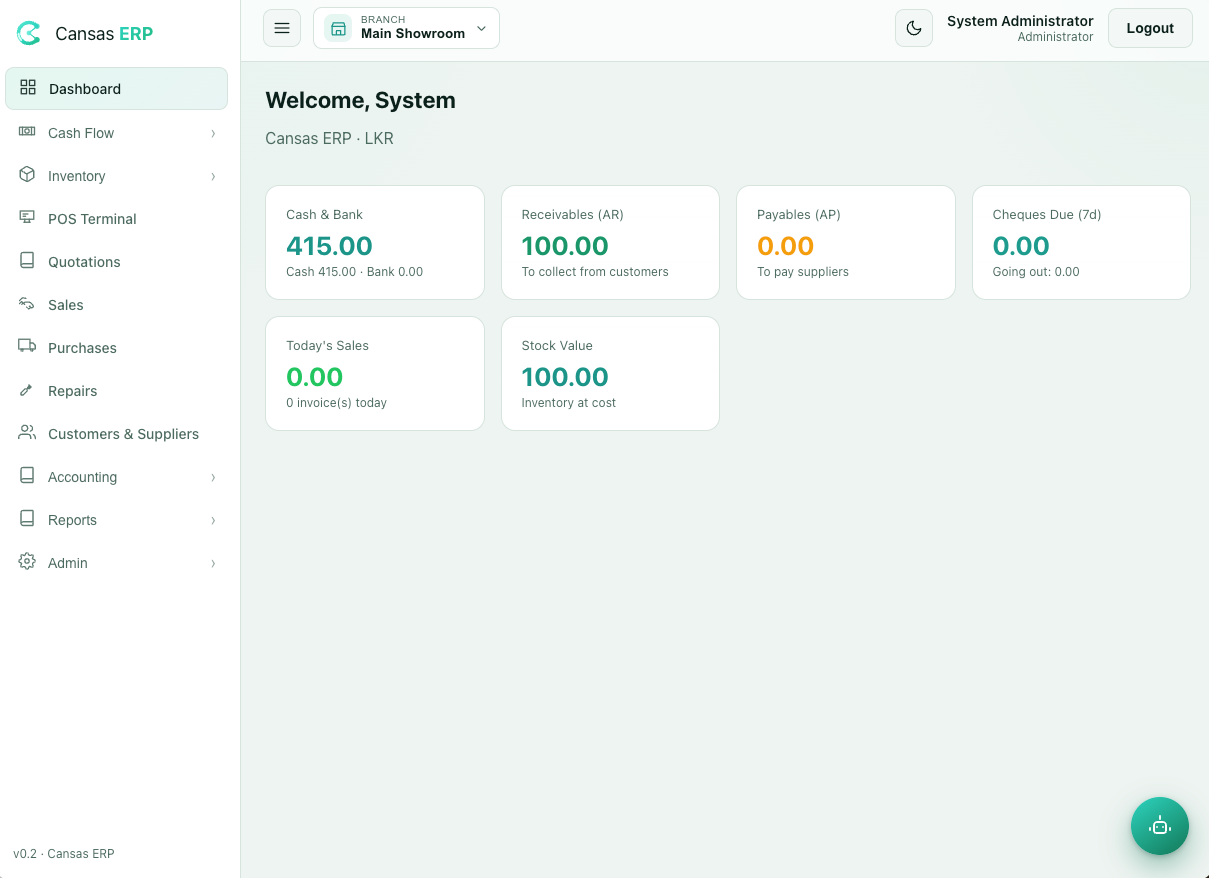Open Customers & Suppliers page
The width and height of the screenshot is (1209, 878).
pos(116,434)
